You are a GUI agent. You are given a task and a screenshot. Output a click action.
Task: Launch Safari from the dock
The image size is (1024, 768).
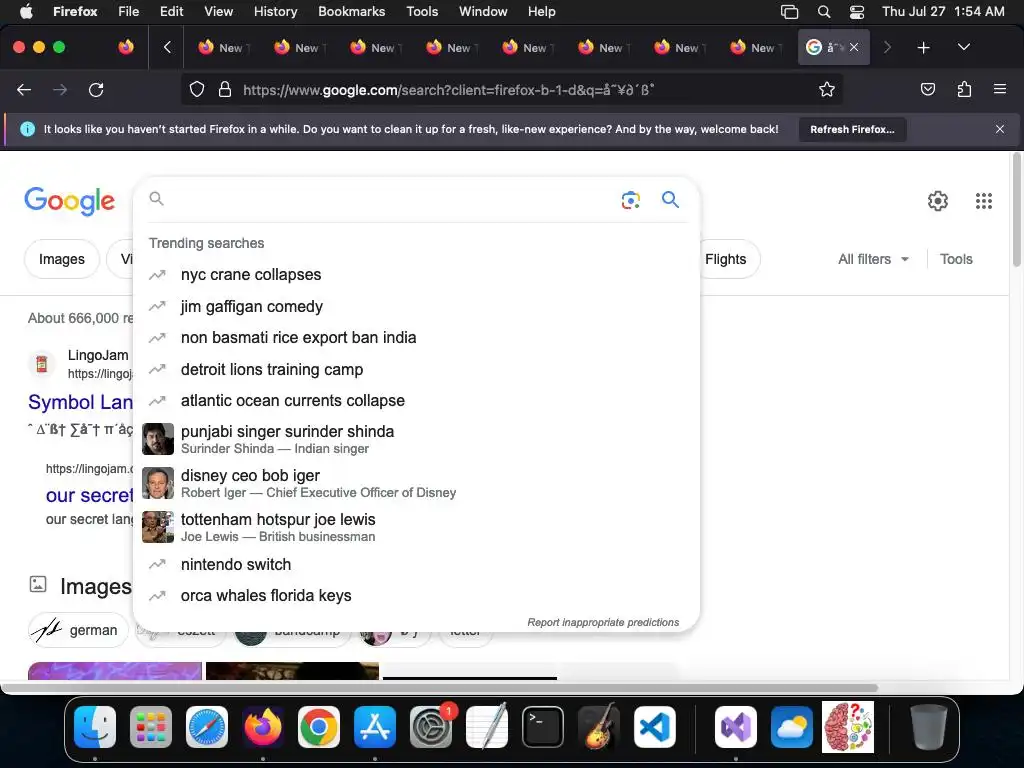pos(207,727)
